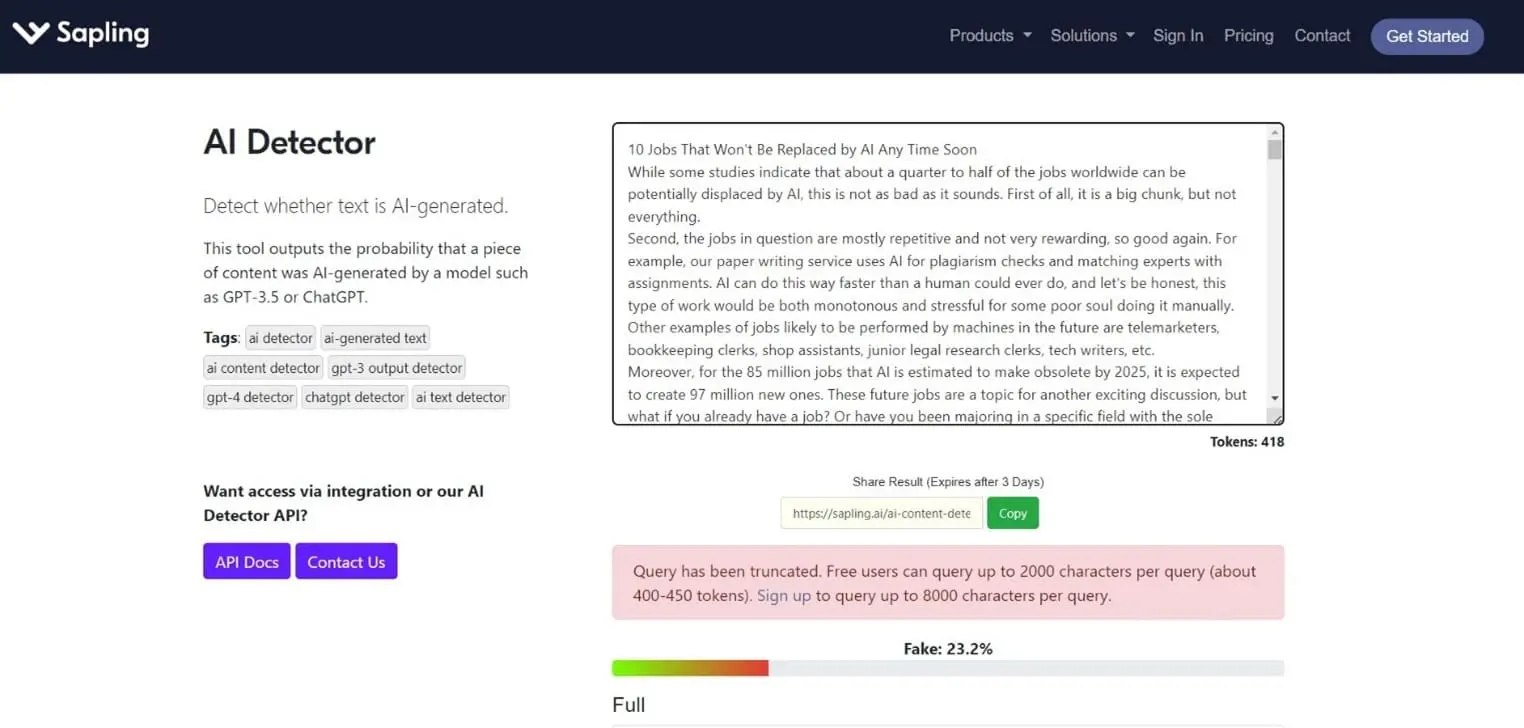Navigate to Contact page
Viewport: 1524px width, 728px height.
click(1321, 36)
